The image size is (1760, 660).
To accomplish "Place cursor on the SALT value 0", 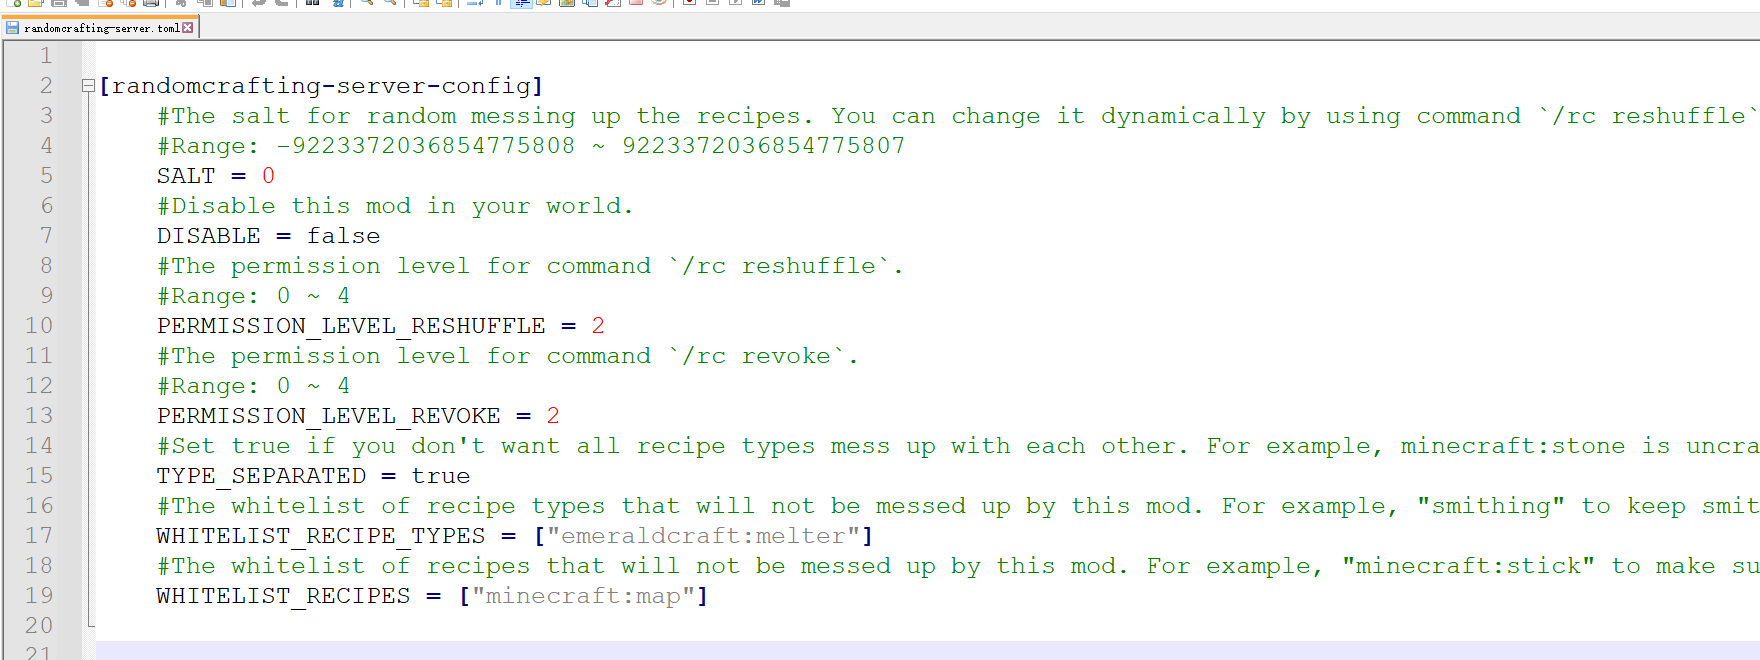I will [268, 176].
